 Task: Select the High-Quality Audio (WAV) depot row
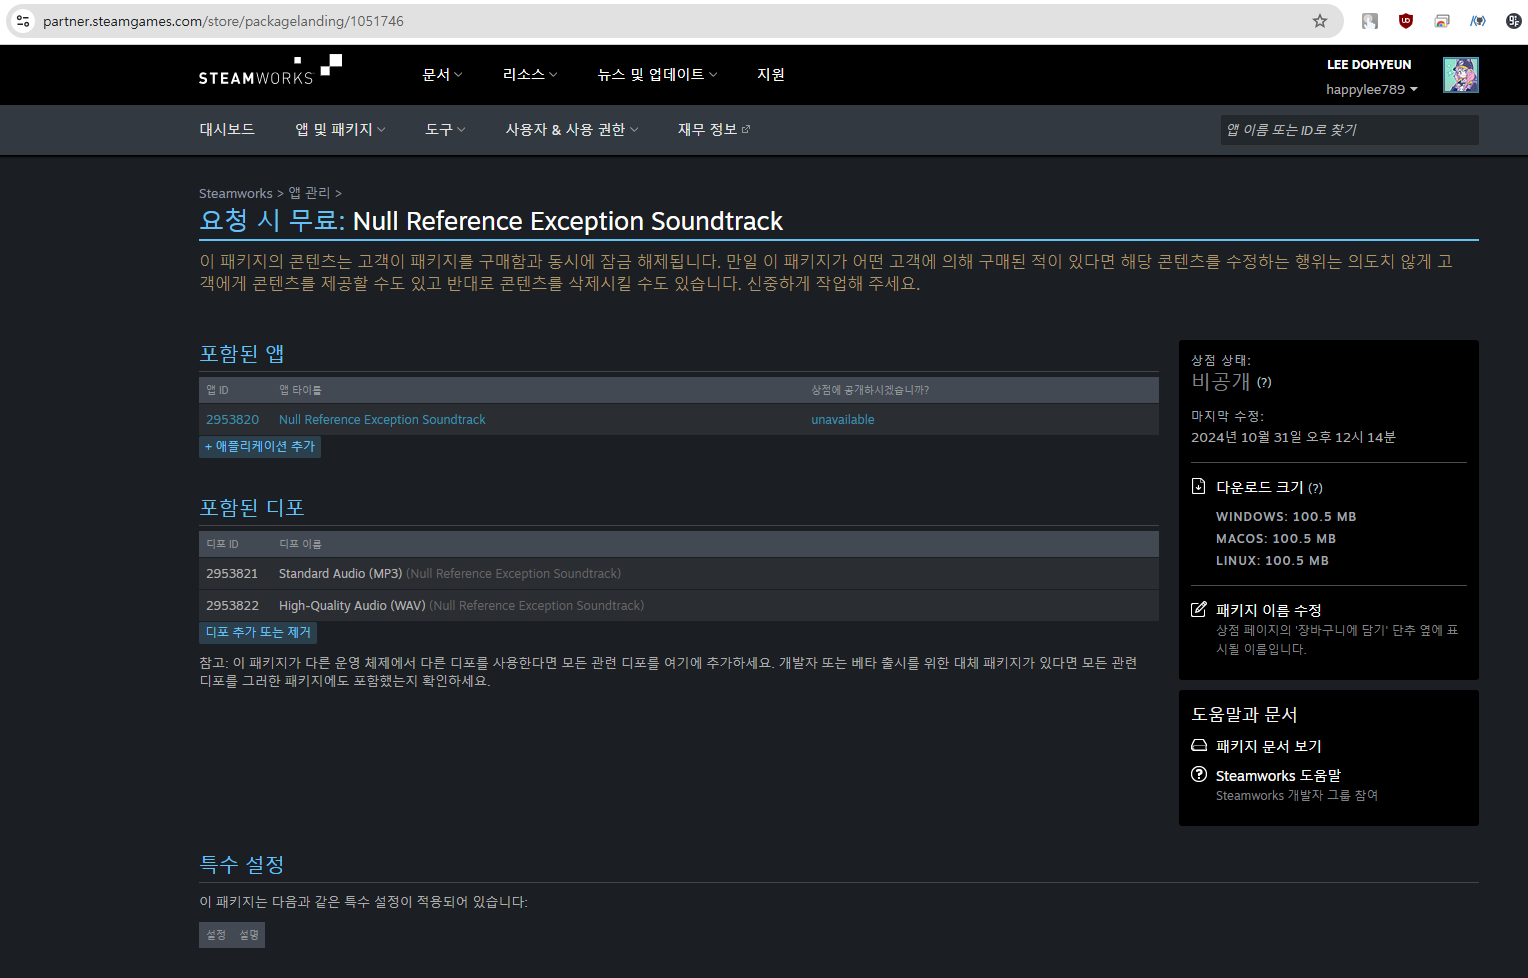click(679, 606)
